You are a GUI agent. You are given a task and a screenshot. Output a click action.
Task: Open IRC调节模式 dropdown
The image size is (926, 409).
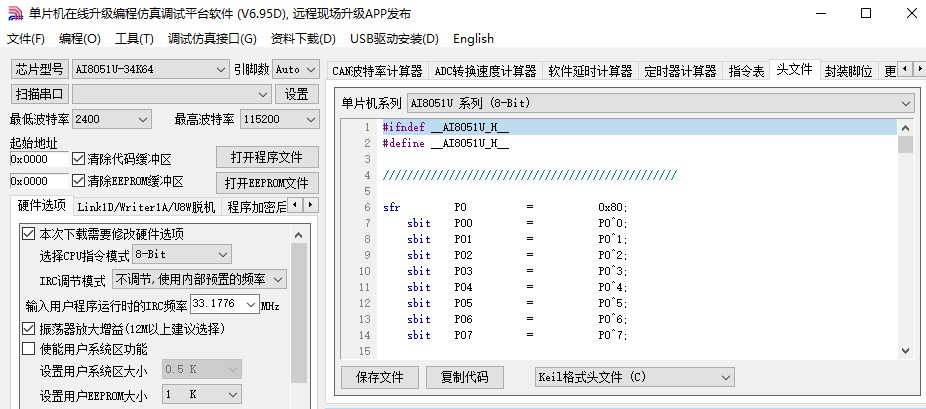[199, 279]
